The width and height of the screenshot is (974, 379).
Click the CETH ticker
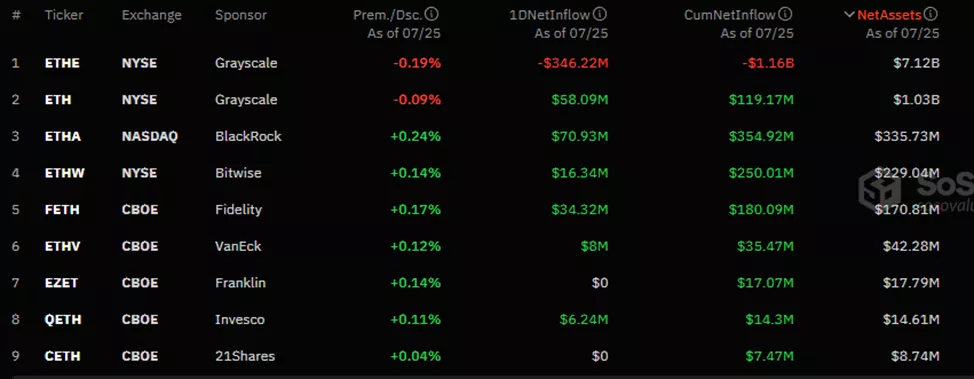[62, 356]
